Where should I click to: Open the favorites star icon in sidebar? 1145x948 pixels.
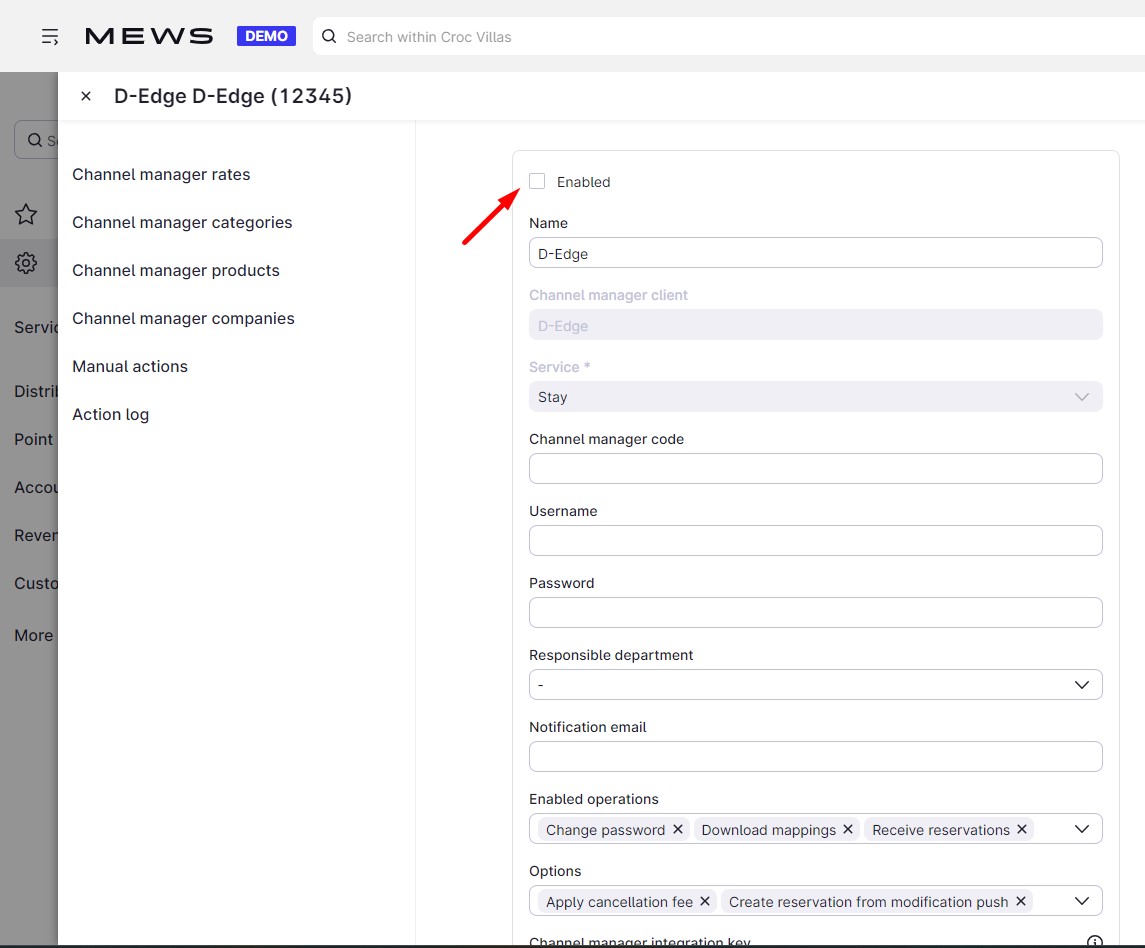(26, 214)
